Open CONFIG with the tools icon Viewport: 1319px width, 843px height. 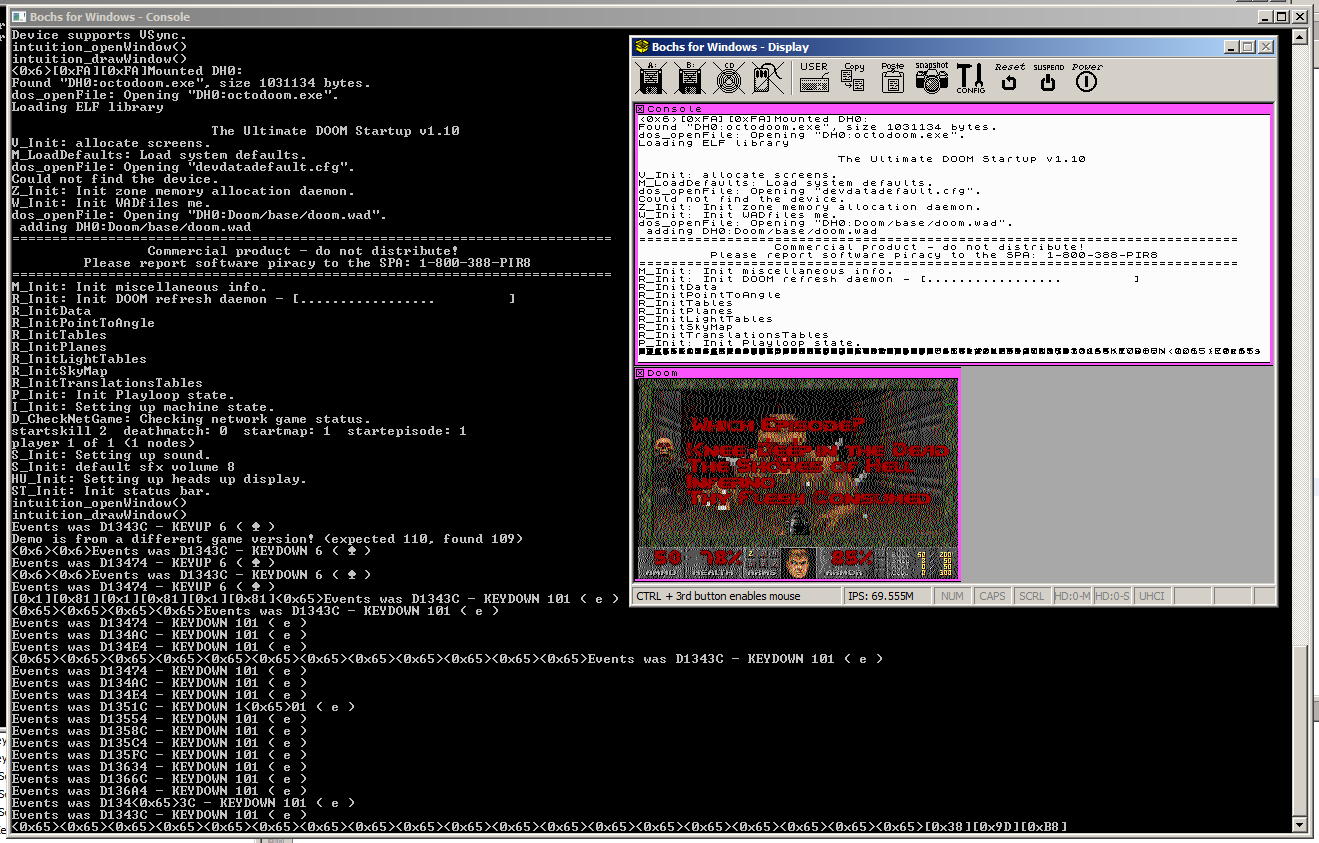[970, 77]
